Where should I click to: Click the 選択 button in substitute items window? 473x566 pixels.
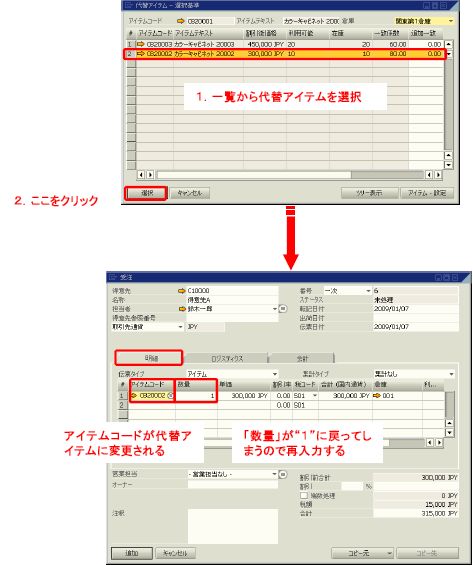(x=146, y=193)
